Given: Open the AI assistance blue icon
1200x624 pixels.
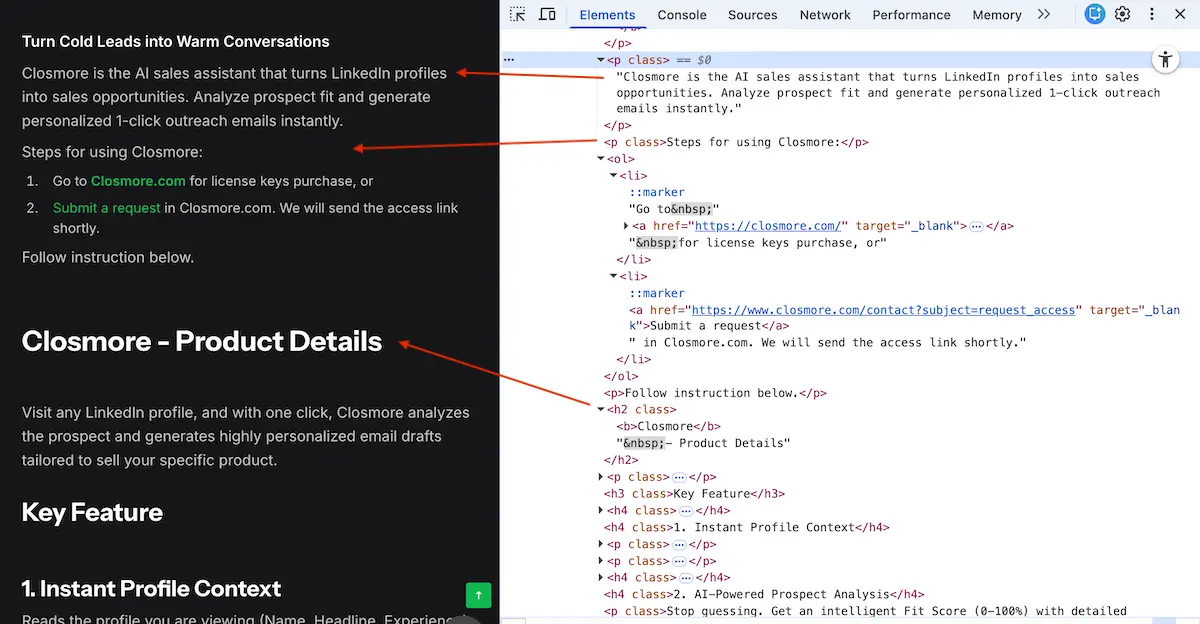Looking at the screenshot, I should (x=1095, y=14).
